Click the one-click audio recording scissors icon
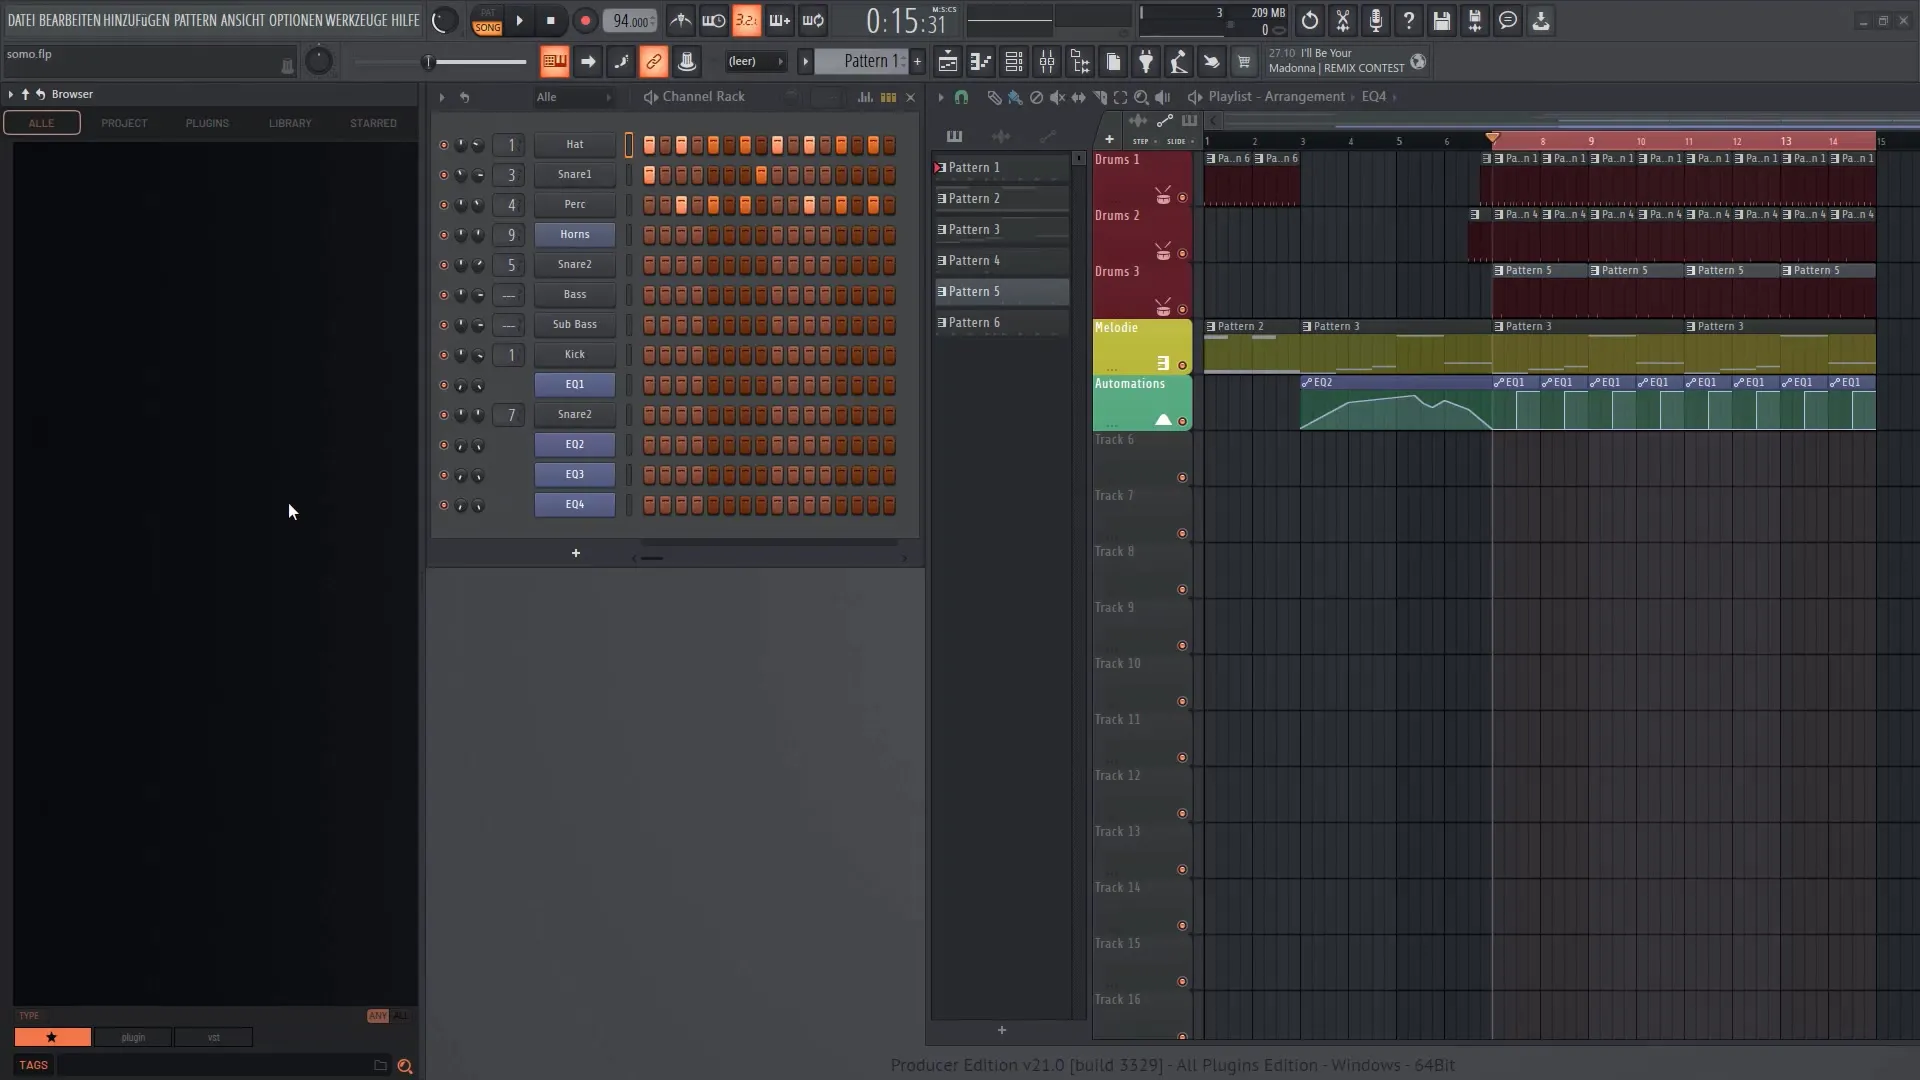The image size is (1920, 1080). point(1342,20)
